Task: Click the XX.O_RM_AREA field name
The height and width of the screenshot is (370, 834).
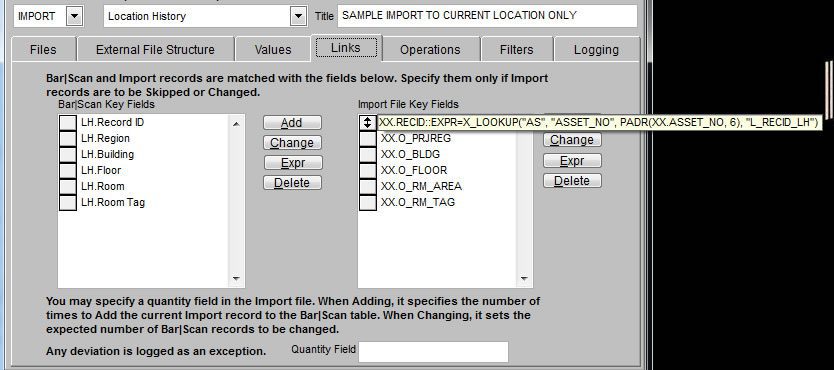Action: coord(421,186)
